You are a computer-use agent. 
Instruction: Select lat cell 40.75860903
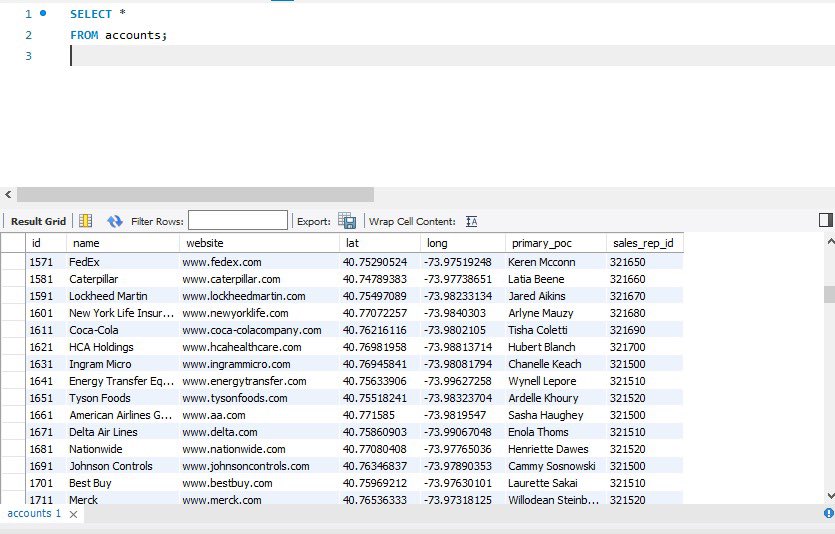click(x=380, y=432)
